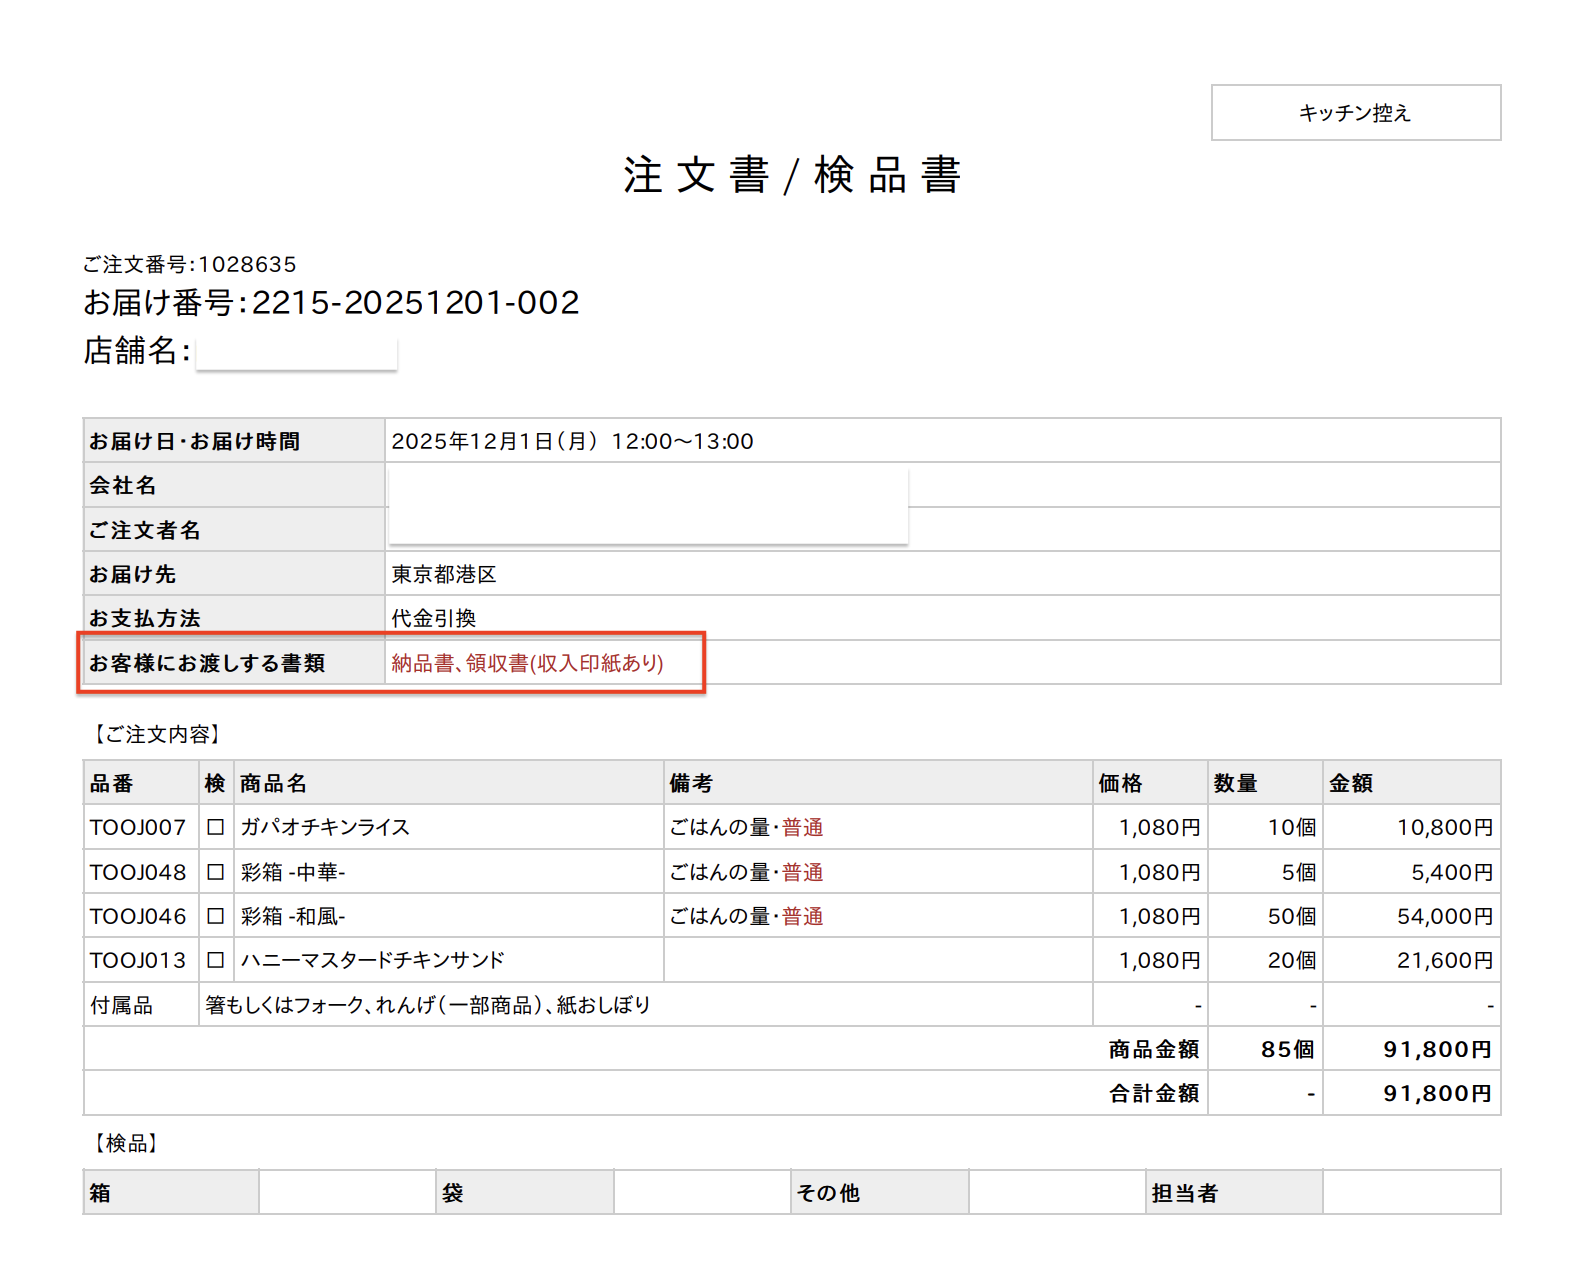
Task: Click the empty 店舗名 field
Action: [x=296, y=352]
